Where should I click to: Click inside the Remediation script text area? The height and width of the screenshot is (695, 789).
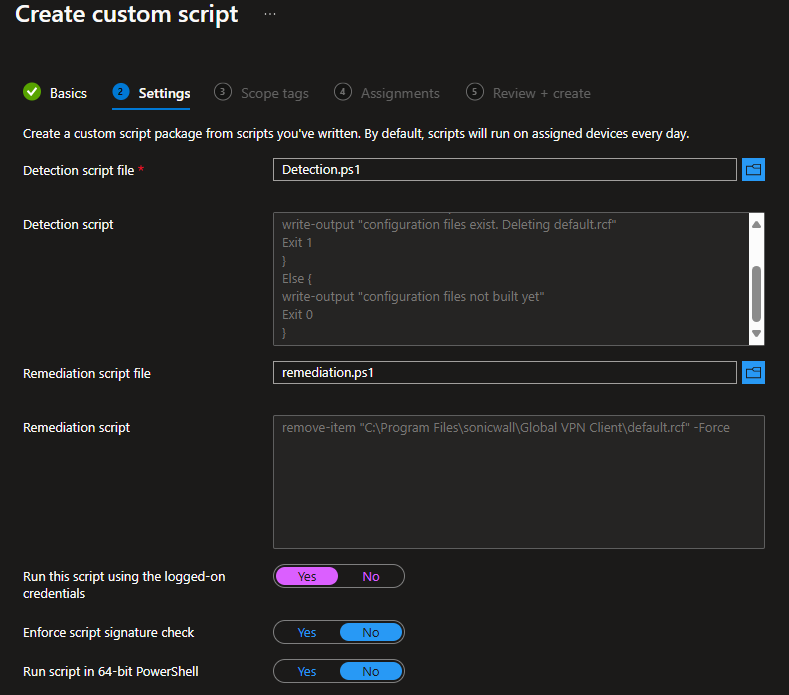tap(518, 482)
